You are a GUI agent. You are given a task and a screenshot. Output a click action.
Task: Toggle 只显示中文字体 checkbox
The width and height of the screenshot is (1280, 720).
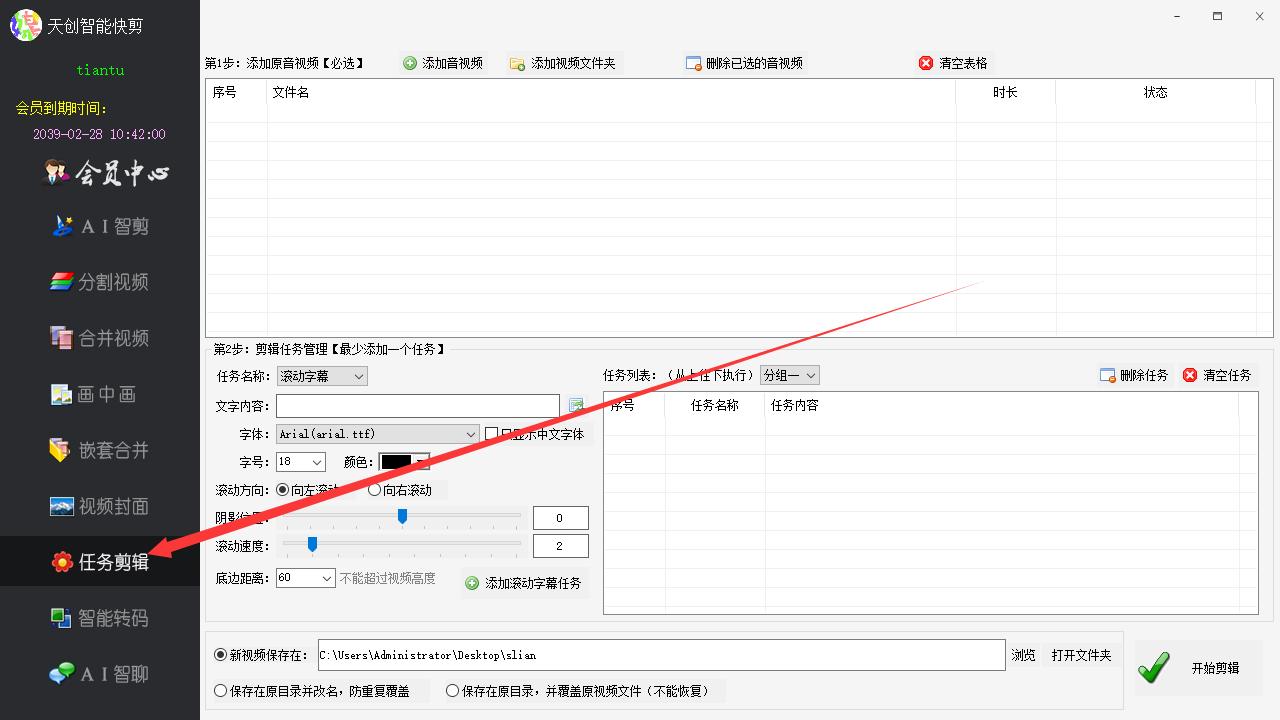tap(491, 434)
